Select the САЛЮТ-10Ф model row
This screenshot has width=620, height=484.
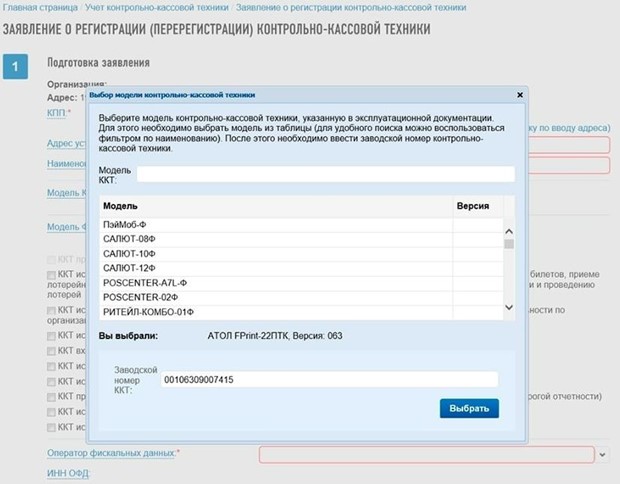coord(301,254)
